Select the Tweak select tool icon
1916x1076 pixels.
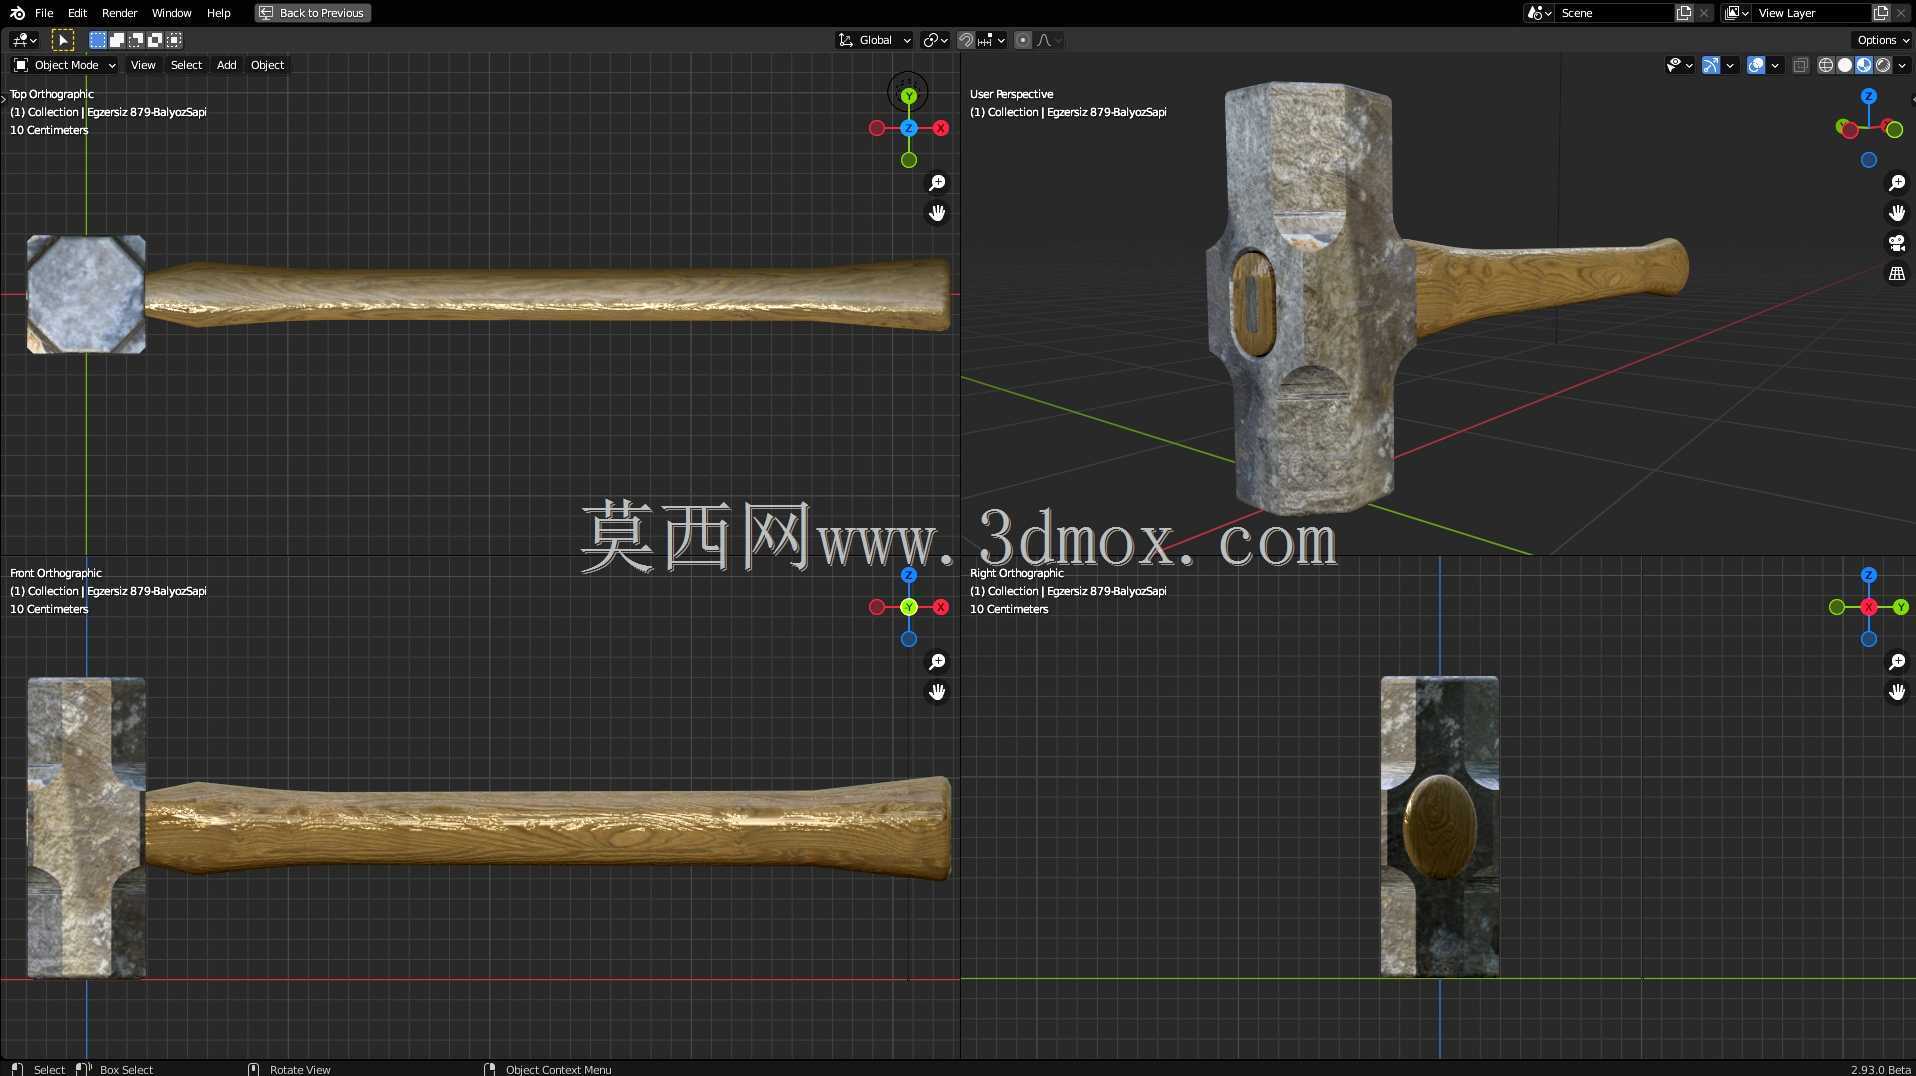point(62,40)
